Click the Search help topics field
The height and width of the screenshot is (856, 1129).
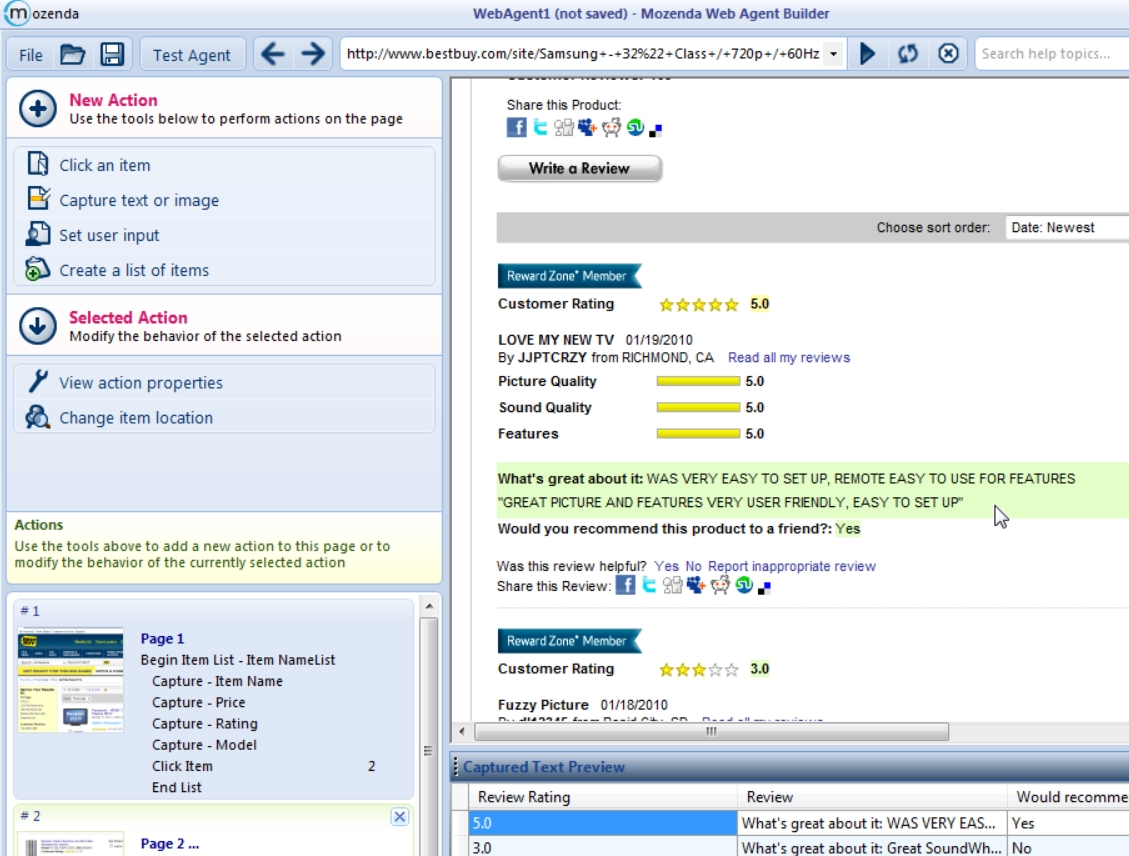(1052, 54)
